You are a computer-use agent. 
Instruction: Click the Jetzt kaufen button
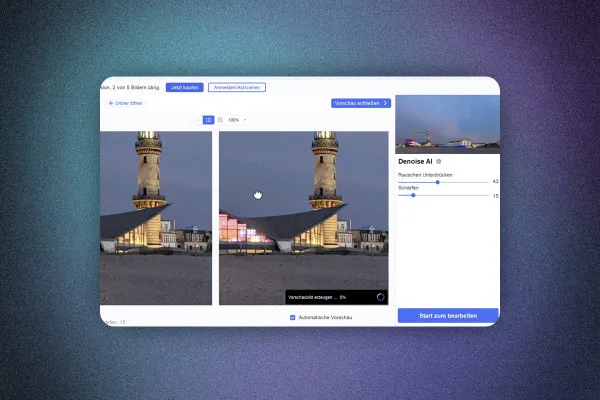(x=184, y=87)
